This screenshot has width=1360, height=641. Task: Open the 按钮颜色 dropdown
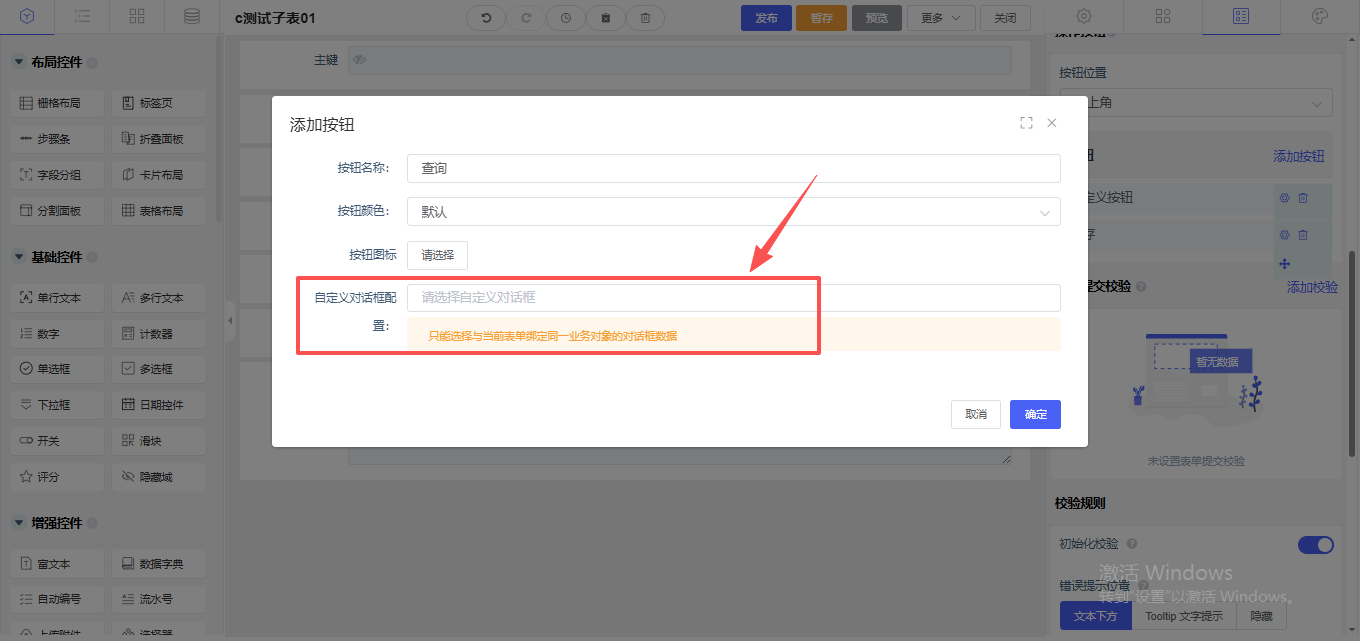(x=733, y=212)
